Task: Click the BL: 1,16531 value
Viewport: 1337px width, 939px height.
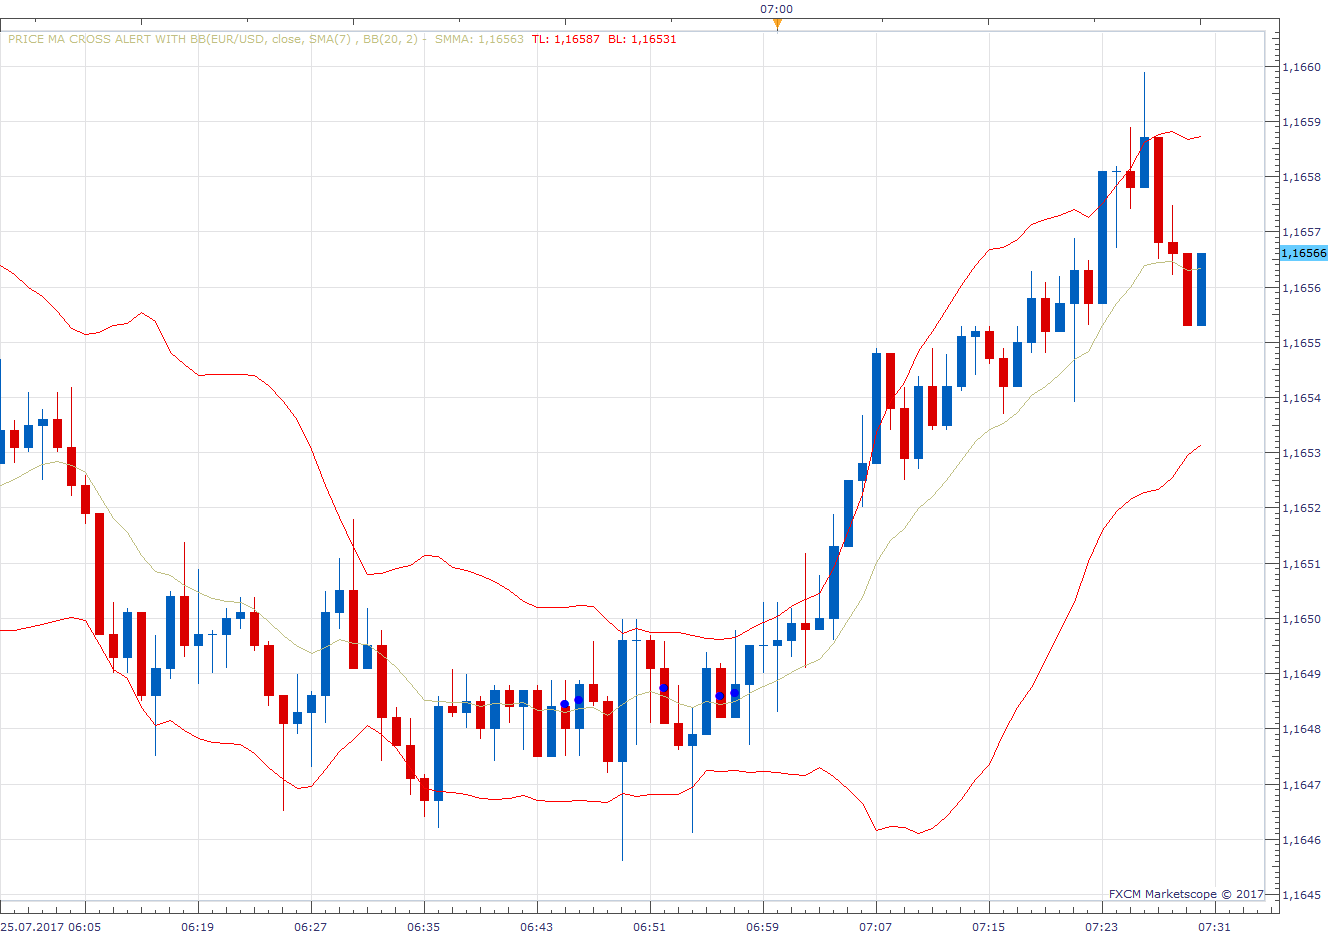Action: tap(642, 39)
